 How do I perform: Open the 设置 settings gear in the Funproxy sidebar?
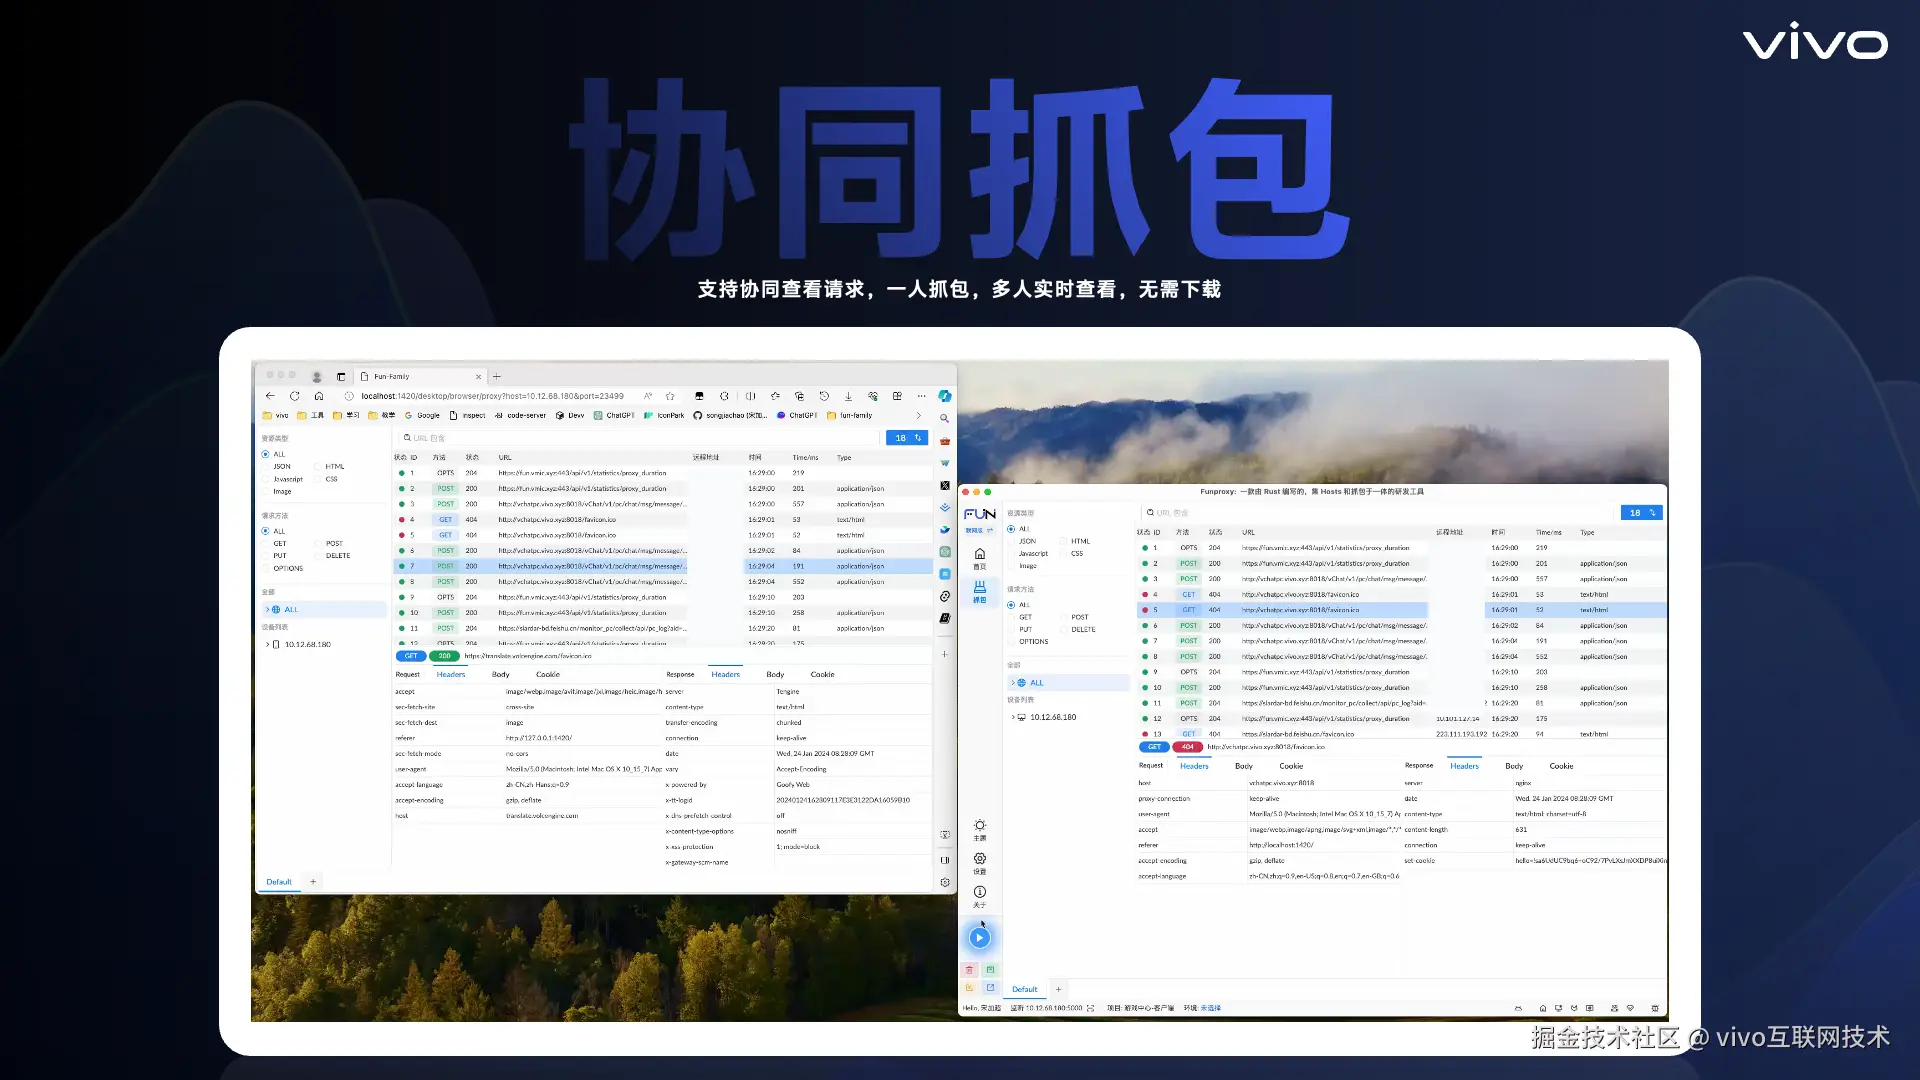[979, 859]
